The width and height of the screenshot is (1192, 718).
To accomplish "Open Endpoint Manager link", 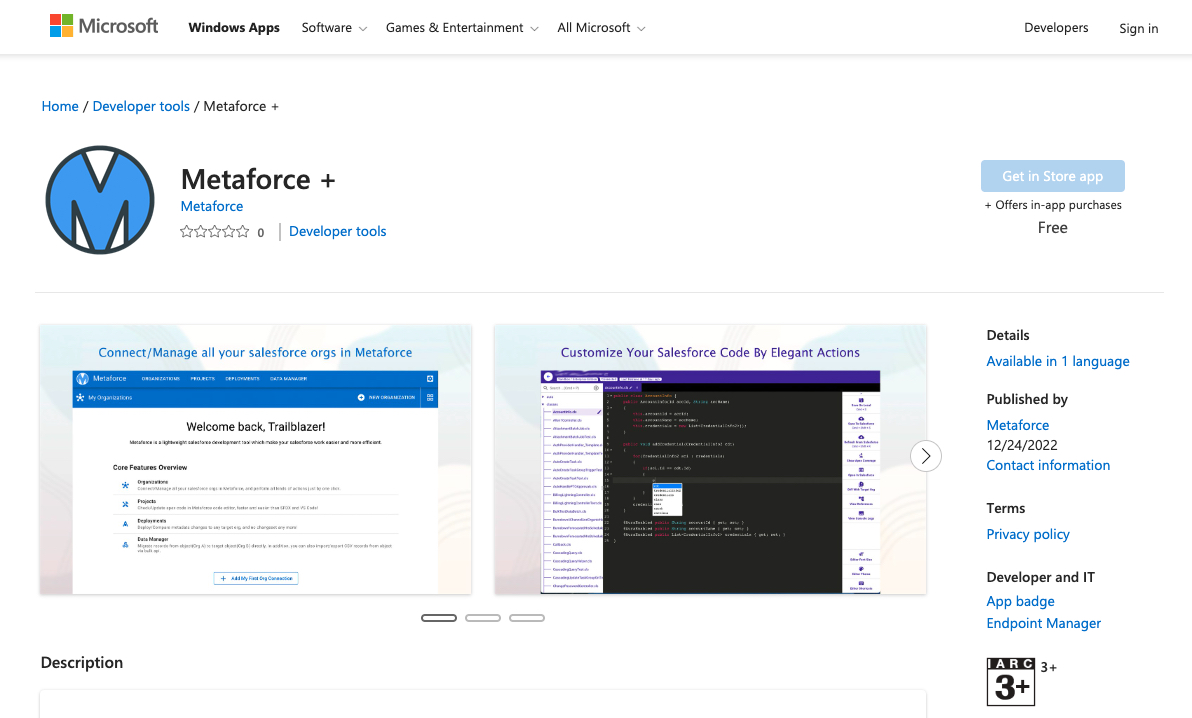I will click(x=1043, y=623).
